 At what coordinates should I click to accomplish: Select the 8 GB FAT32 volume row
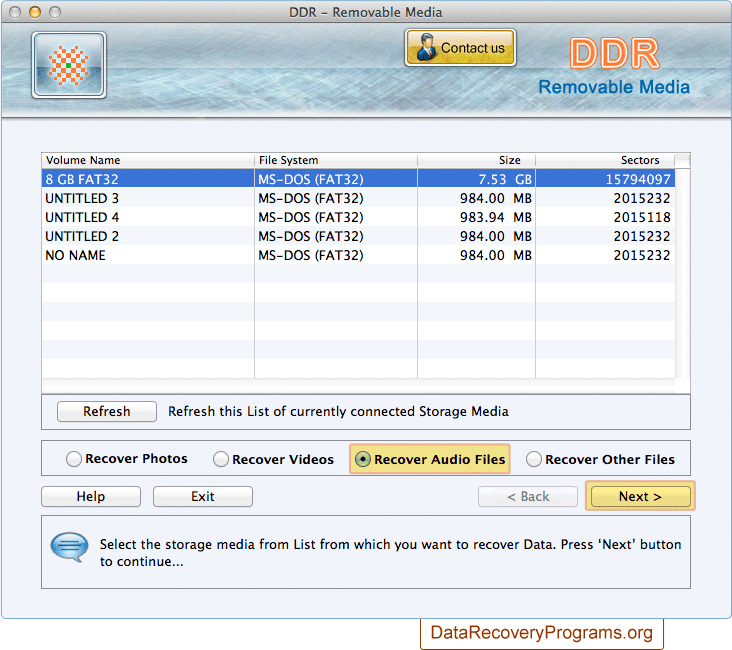358,179
